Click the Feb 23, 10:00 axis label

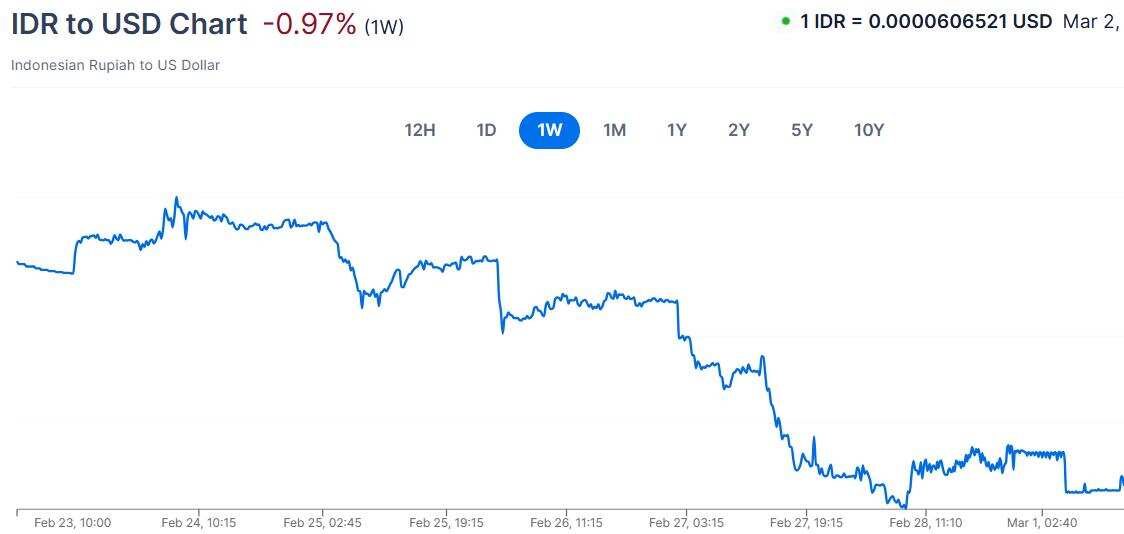click(72, 522)
